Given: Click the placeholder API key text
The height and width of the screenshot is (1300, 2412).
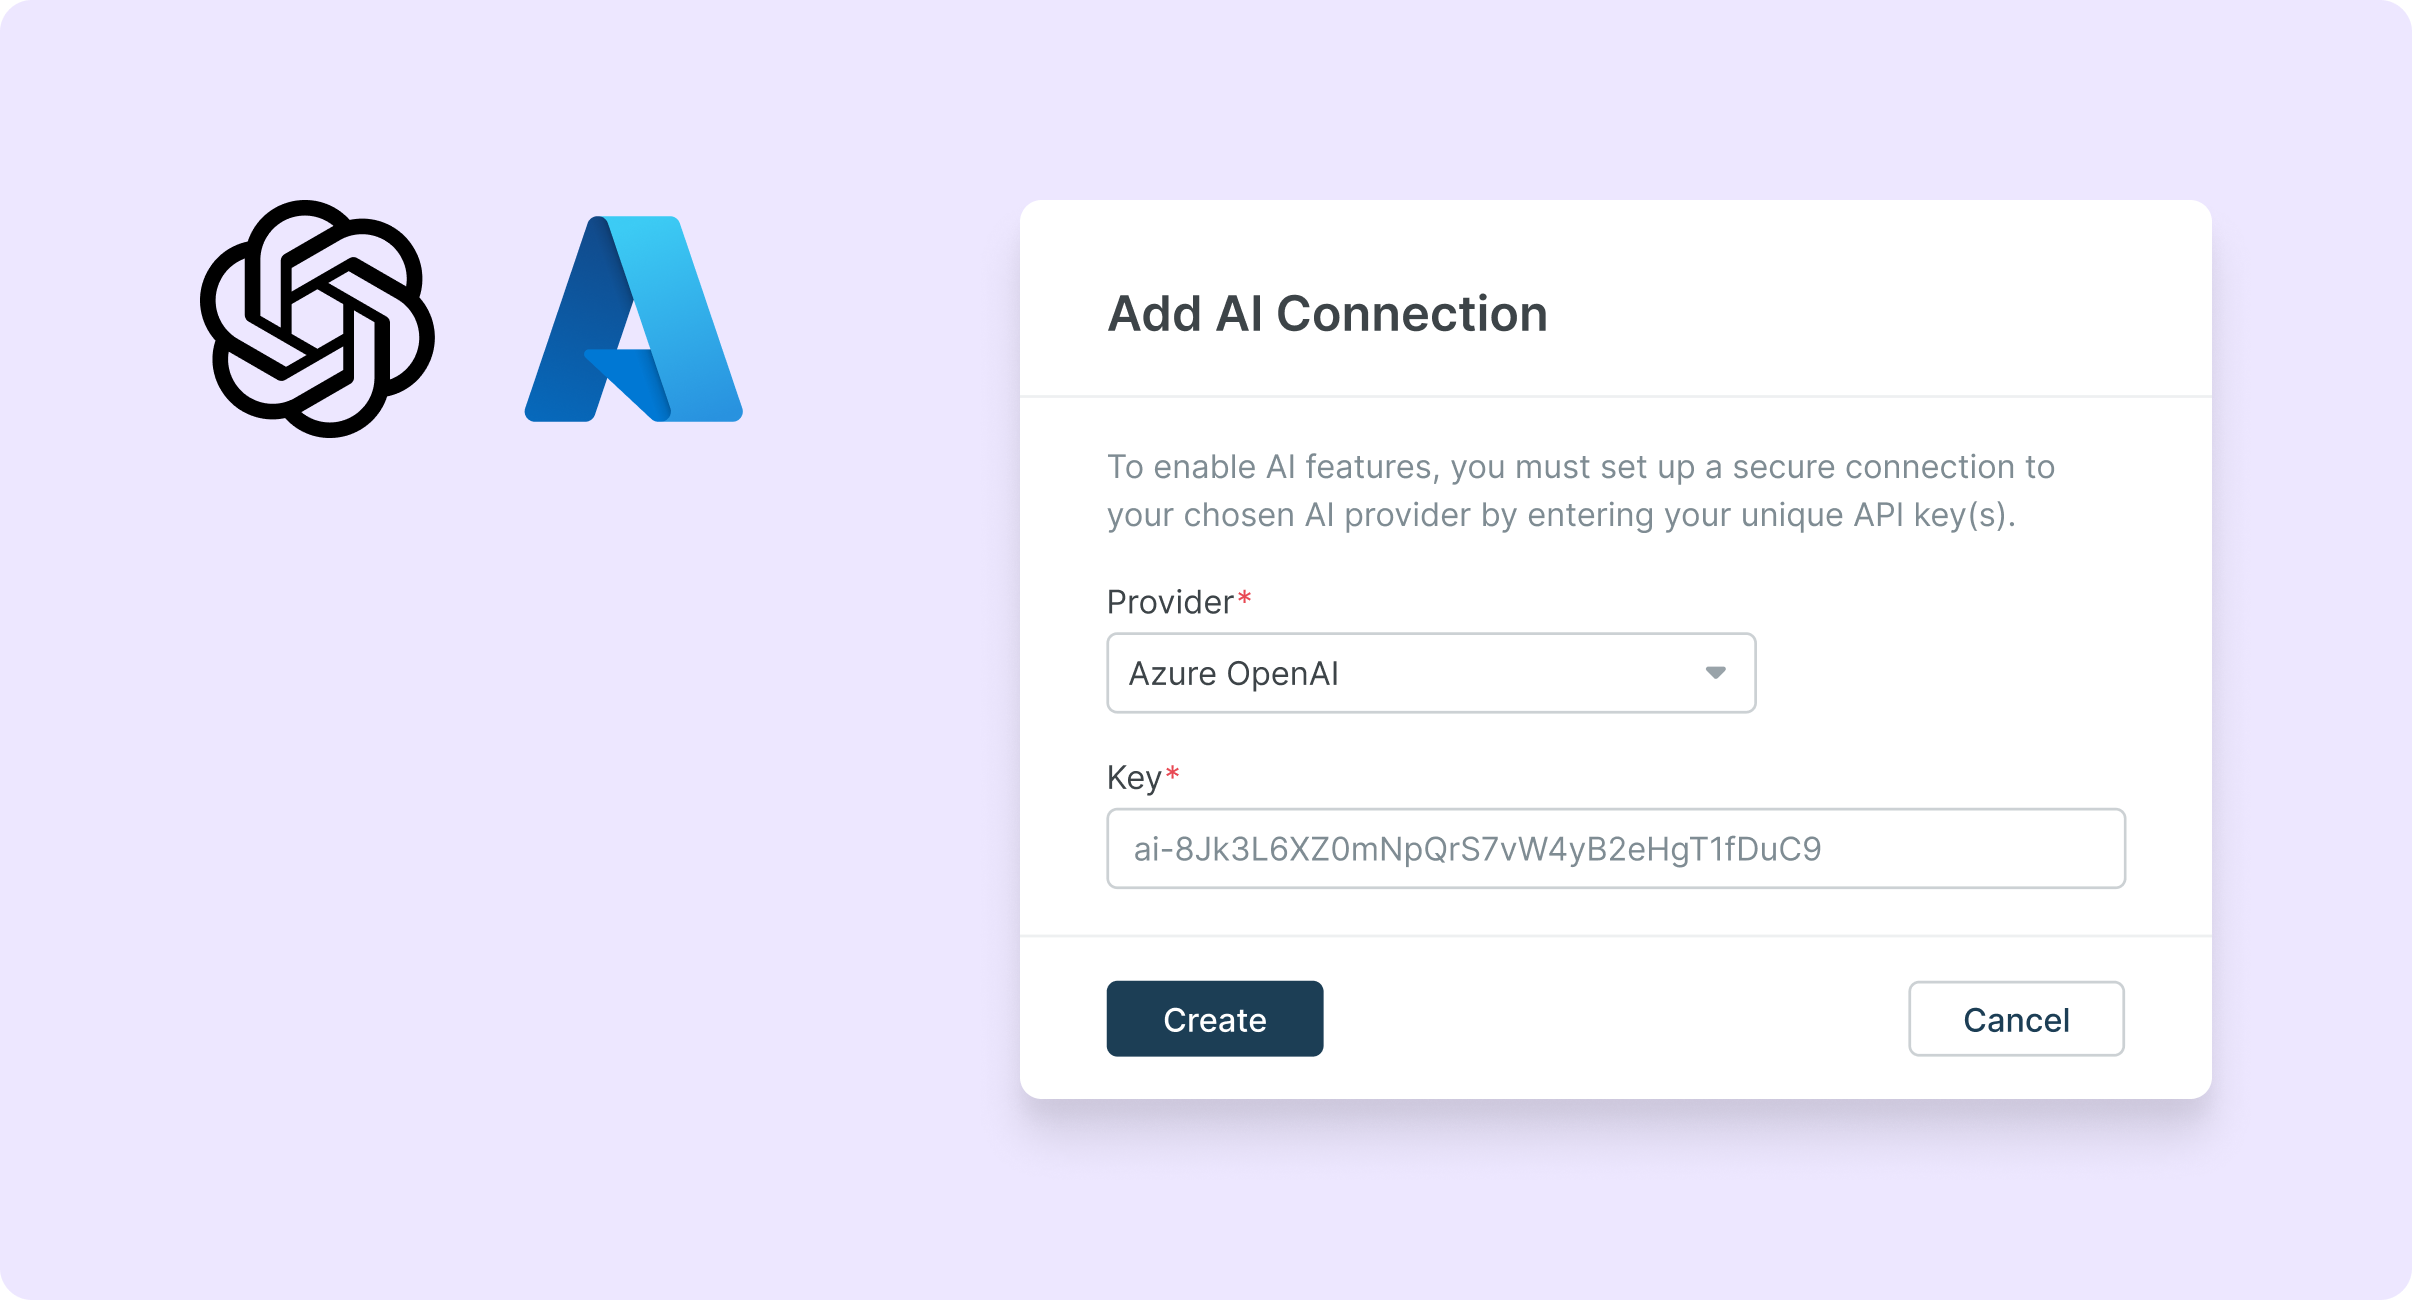Looking at the screenshot, I should point(1477,849).
